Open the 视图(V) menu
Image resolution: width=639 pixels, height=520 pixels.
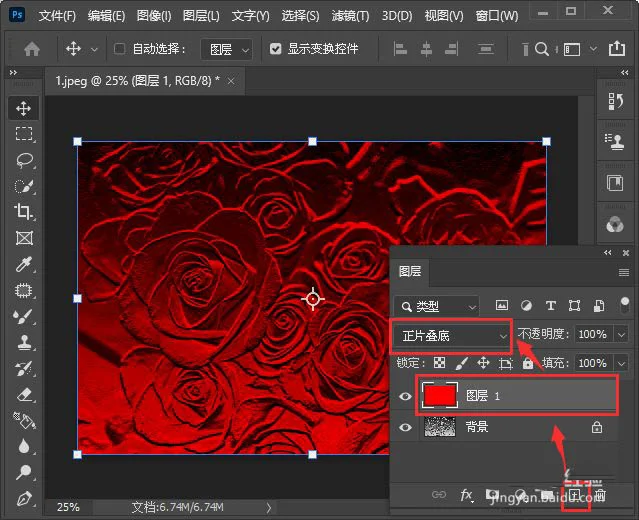tap(444, 15)
